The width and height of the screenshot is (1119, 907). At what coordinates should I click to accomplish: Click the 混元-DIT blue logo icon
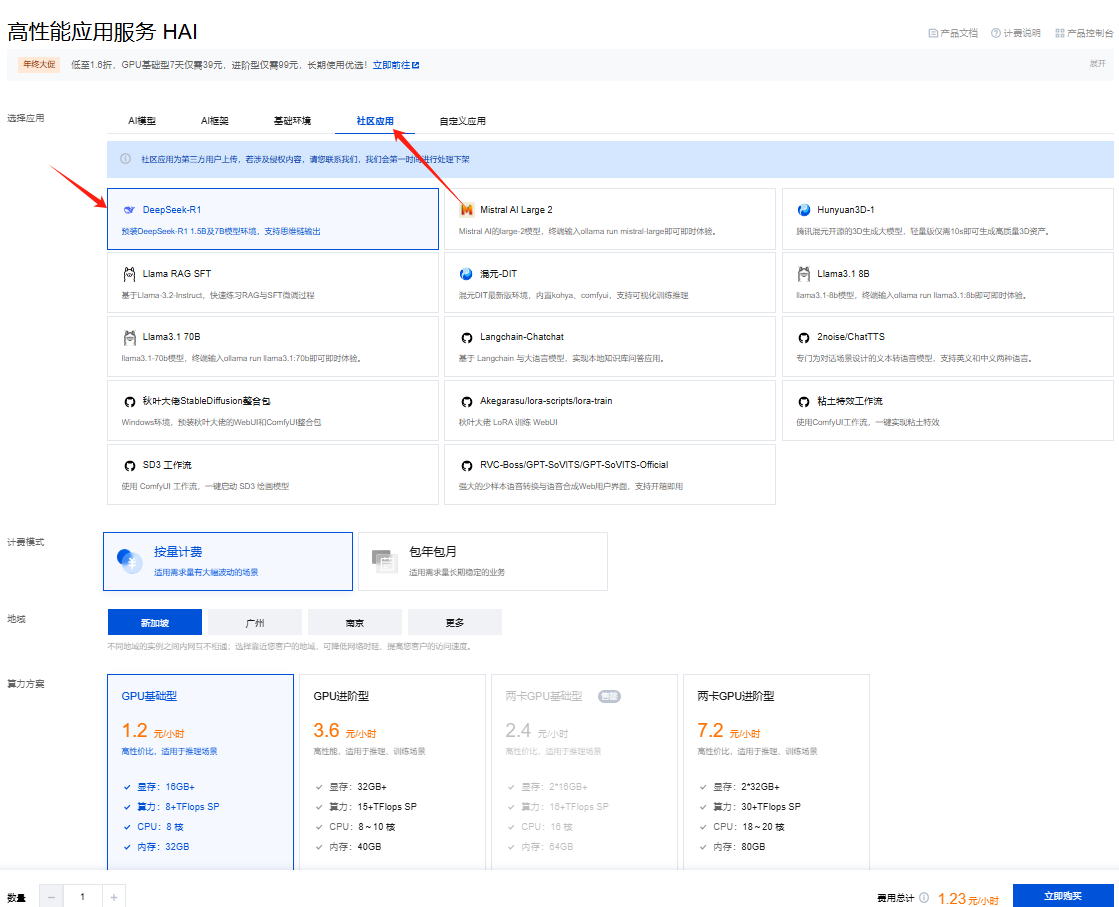[467, 274]
